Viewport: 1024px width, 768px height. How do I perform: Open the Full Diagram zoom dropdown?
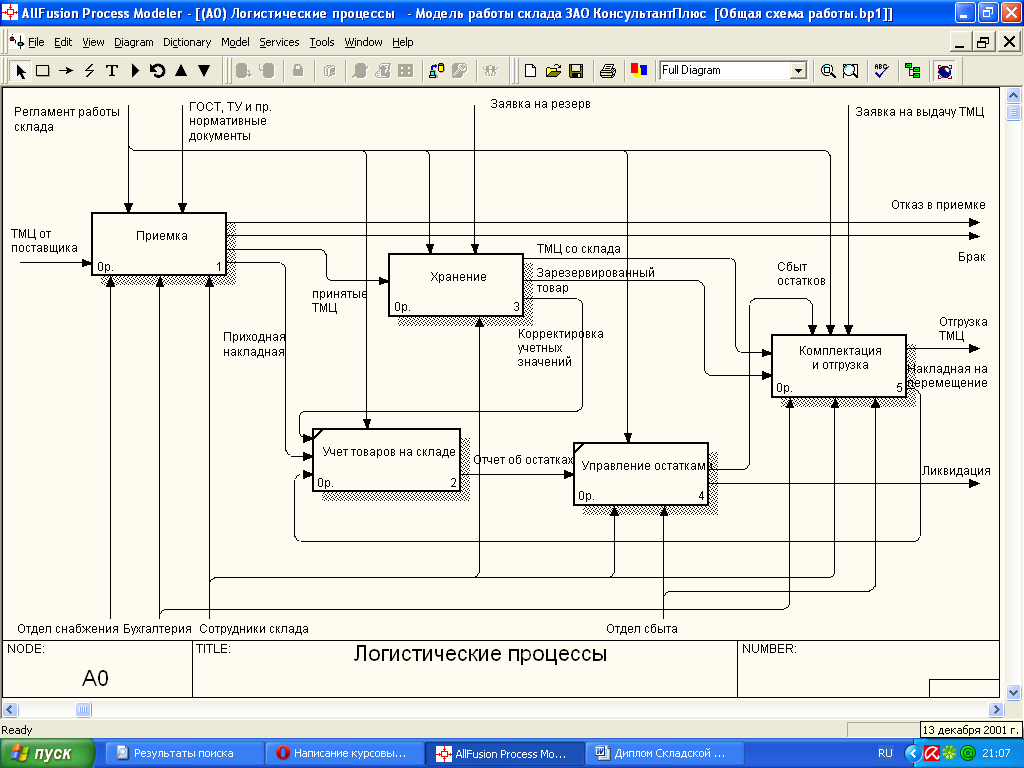click(798, 71)
